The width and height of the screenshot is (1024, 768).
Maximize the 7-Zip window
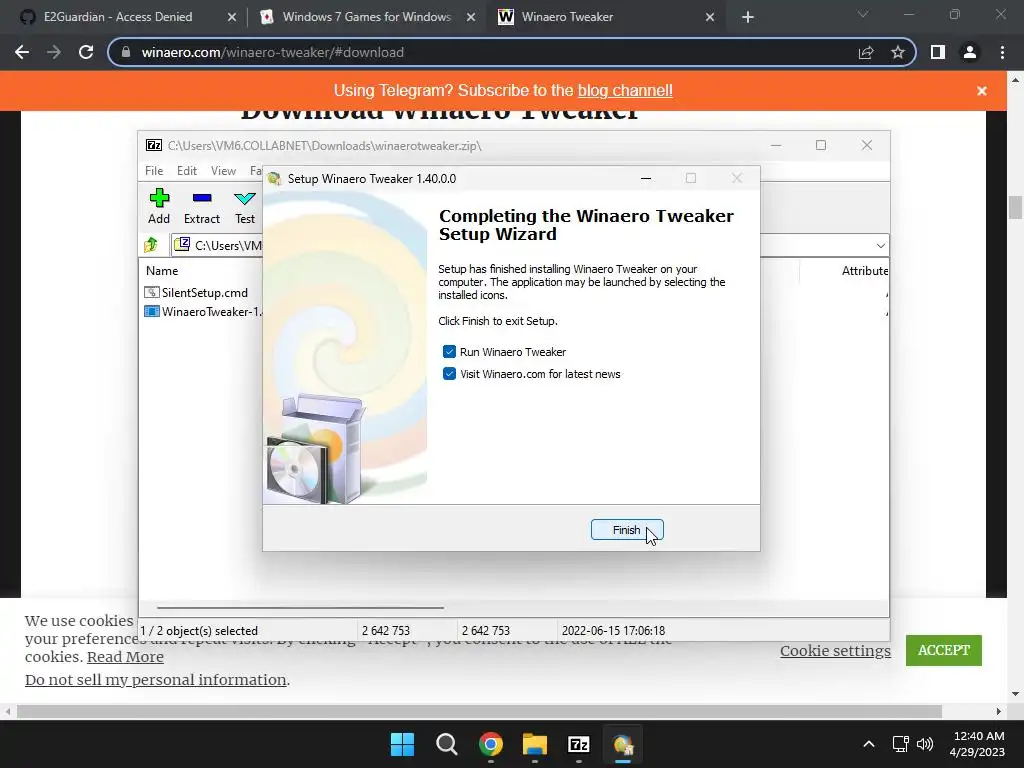click(821, 145)
